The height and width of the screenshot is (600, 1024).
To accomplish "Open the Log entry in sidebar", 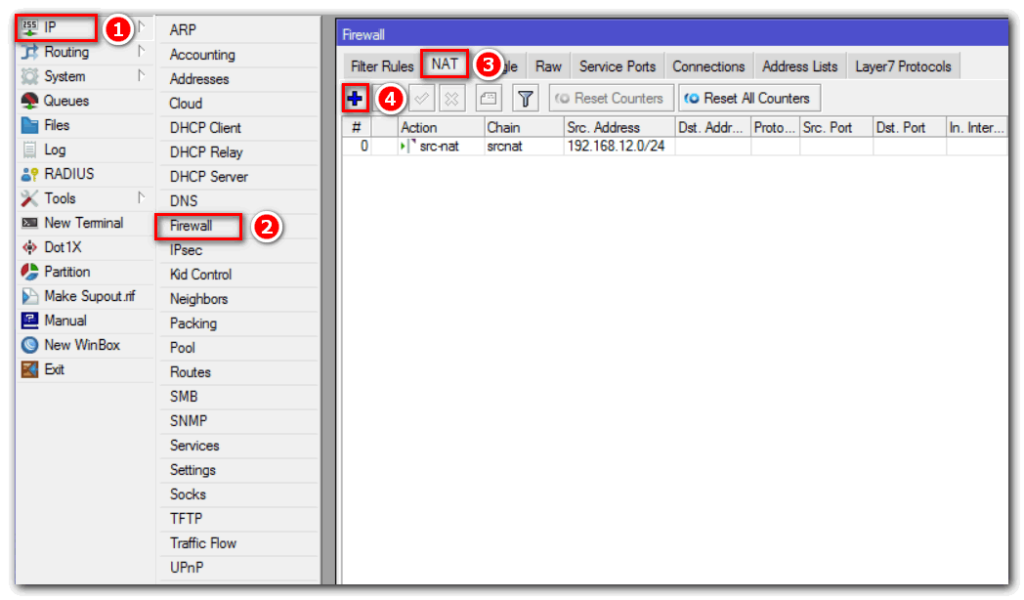I will coord(55,150).
